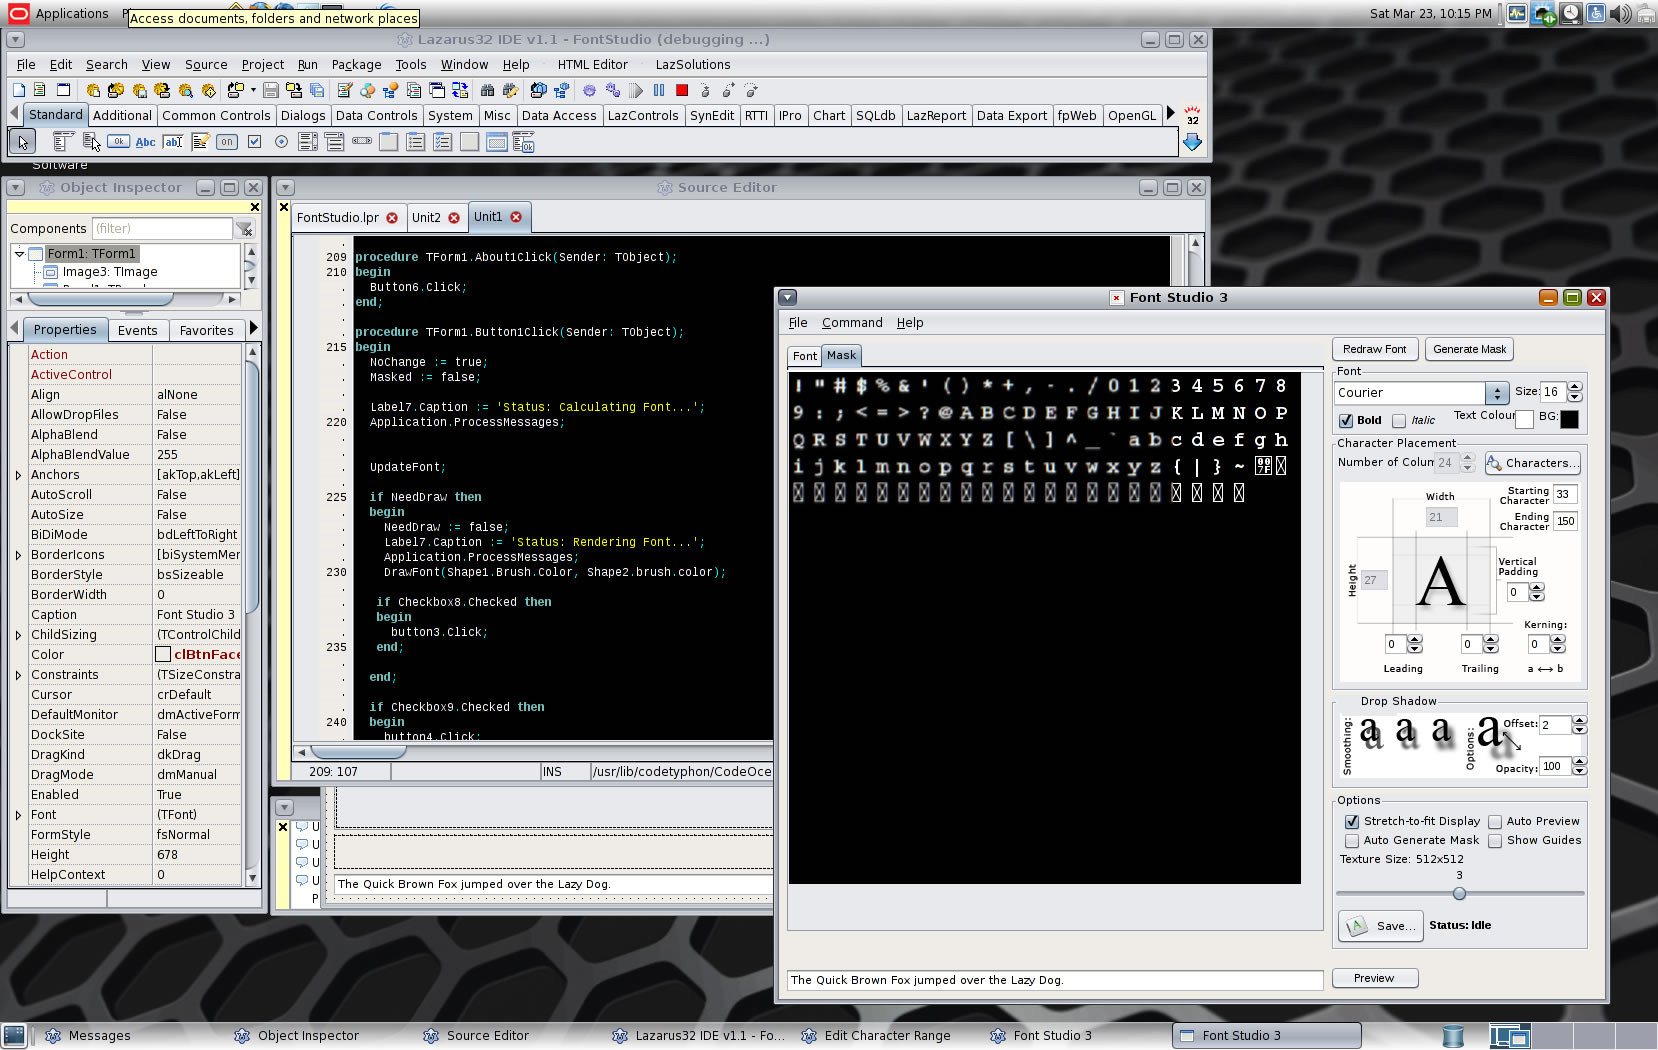Select the TGroupBox palette component
The image size is (1658, 1050).
[388, 142]
